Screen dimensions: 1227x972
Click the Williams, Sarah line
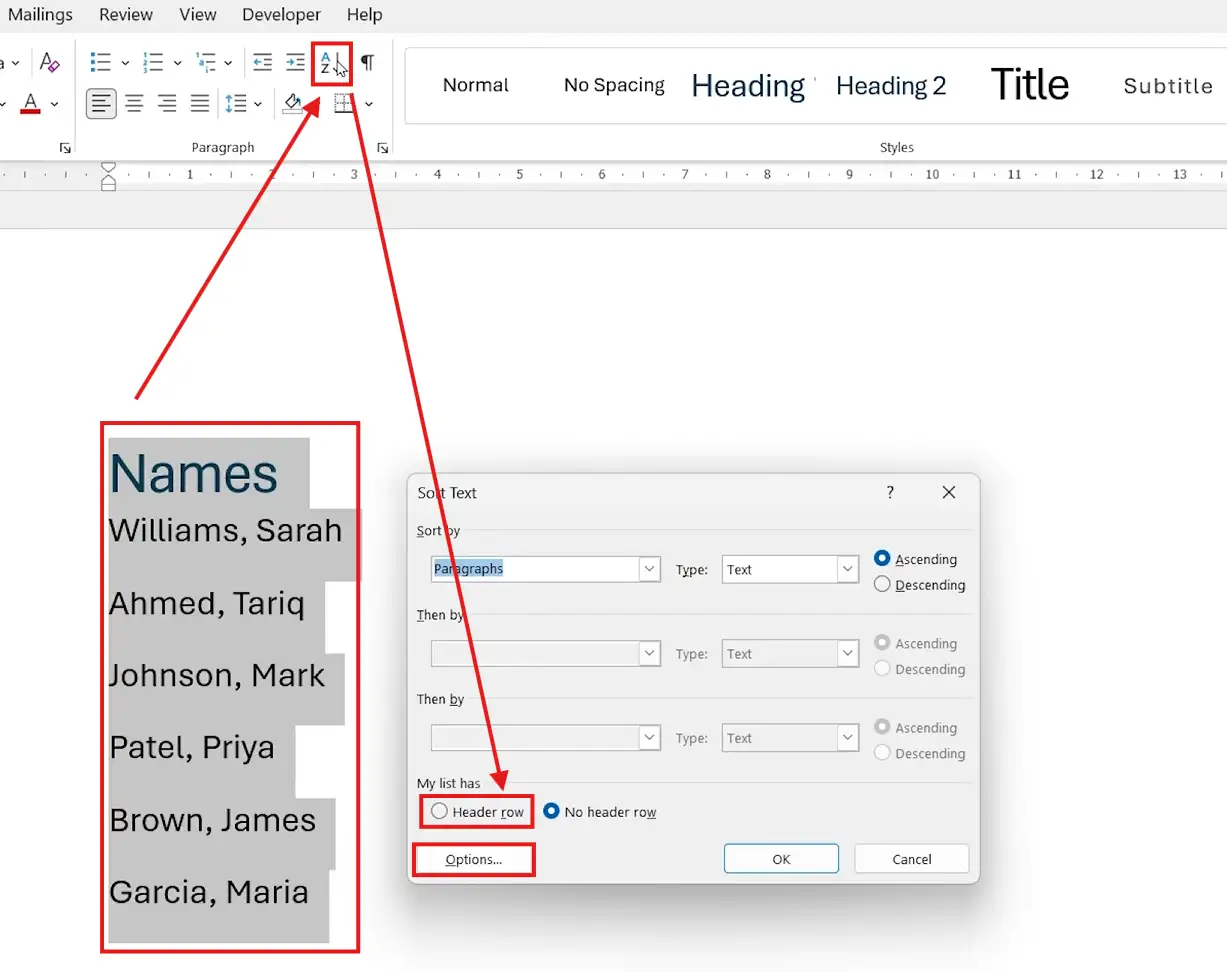225,529
